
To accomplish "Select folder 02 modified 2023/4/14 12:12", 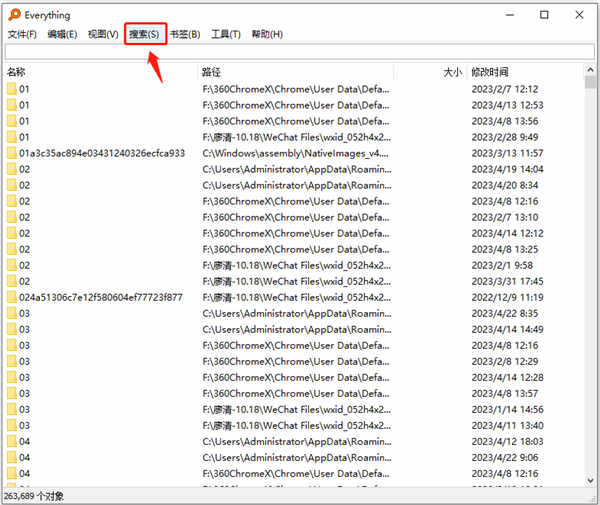I will point(18,233).
